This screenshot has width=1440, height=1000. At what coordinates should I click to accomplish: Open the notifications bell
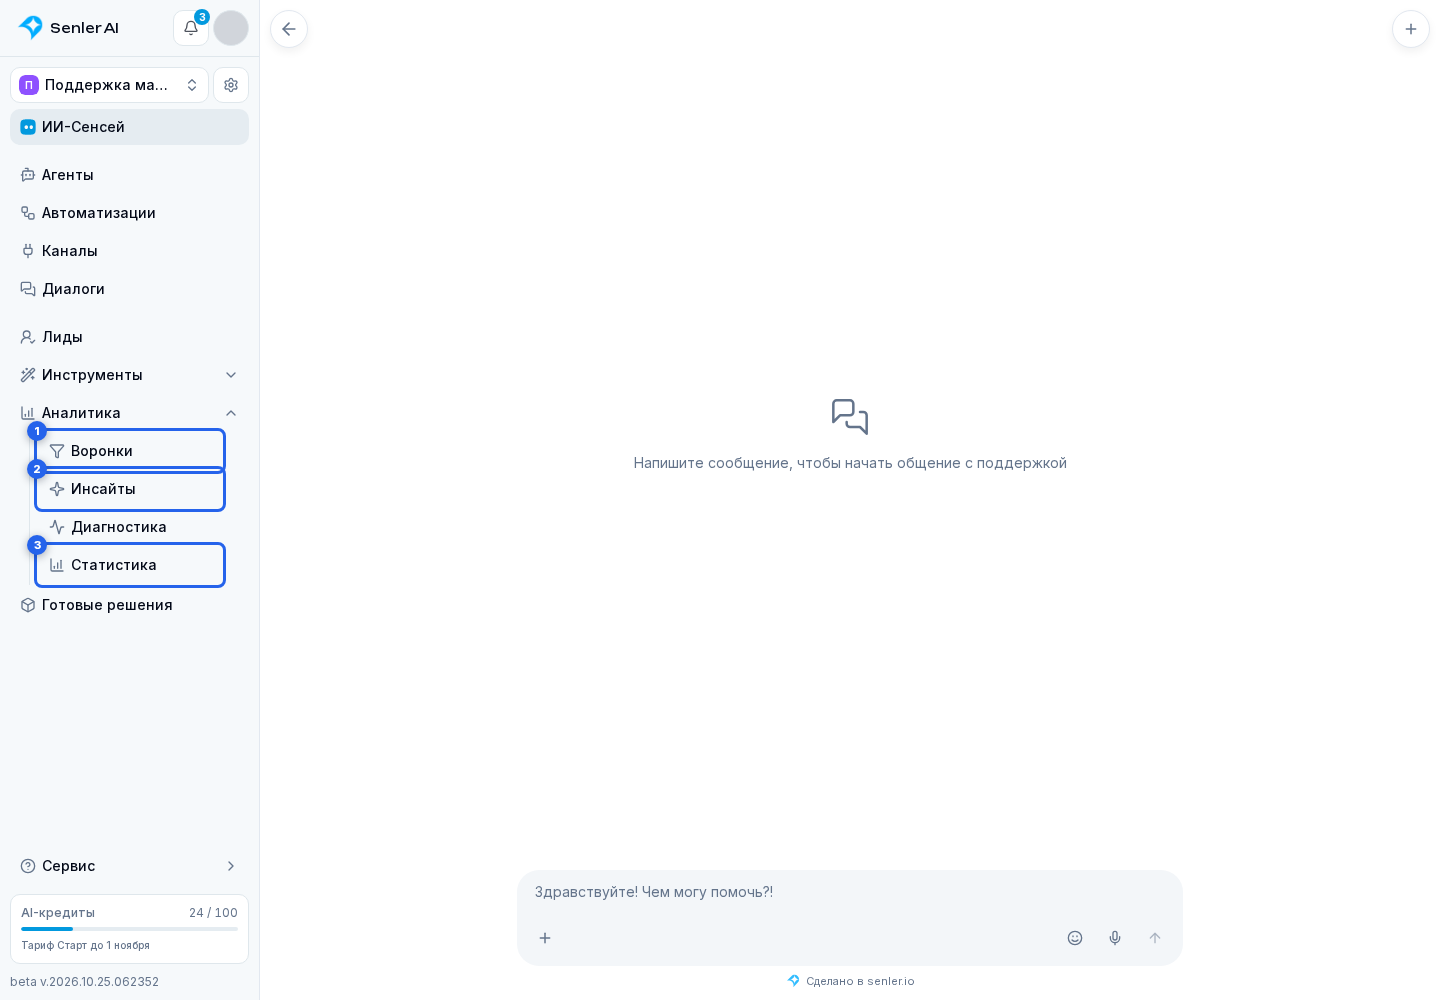coord(191,28)
